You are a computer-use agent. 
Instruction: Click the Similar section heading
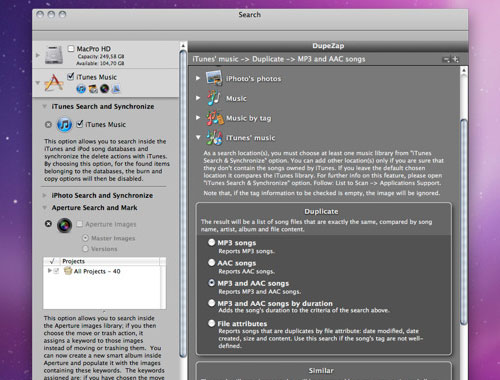tap(321, 370)
